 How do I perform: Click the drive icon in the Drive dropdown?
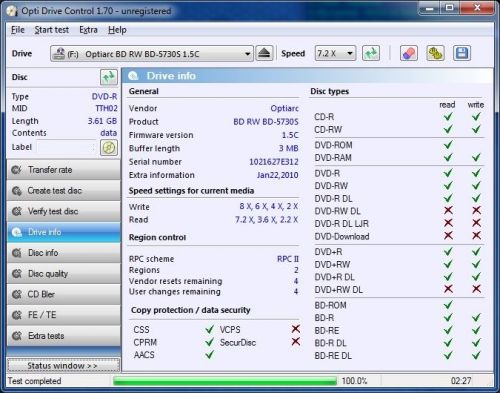pos(59,53)
